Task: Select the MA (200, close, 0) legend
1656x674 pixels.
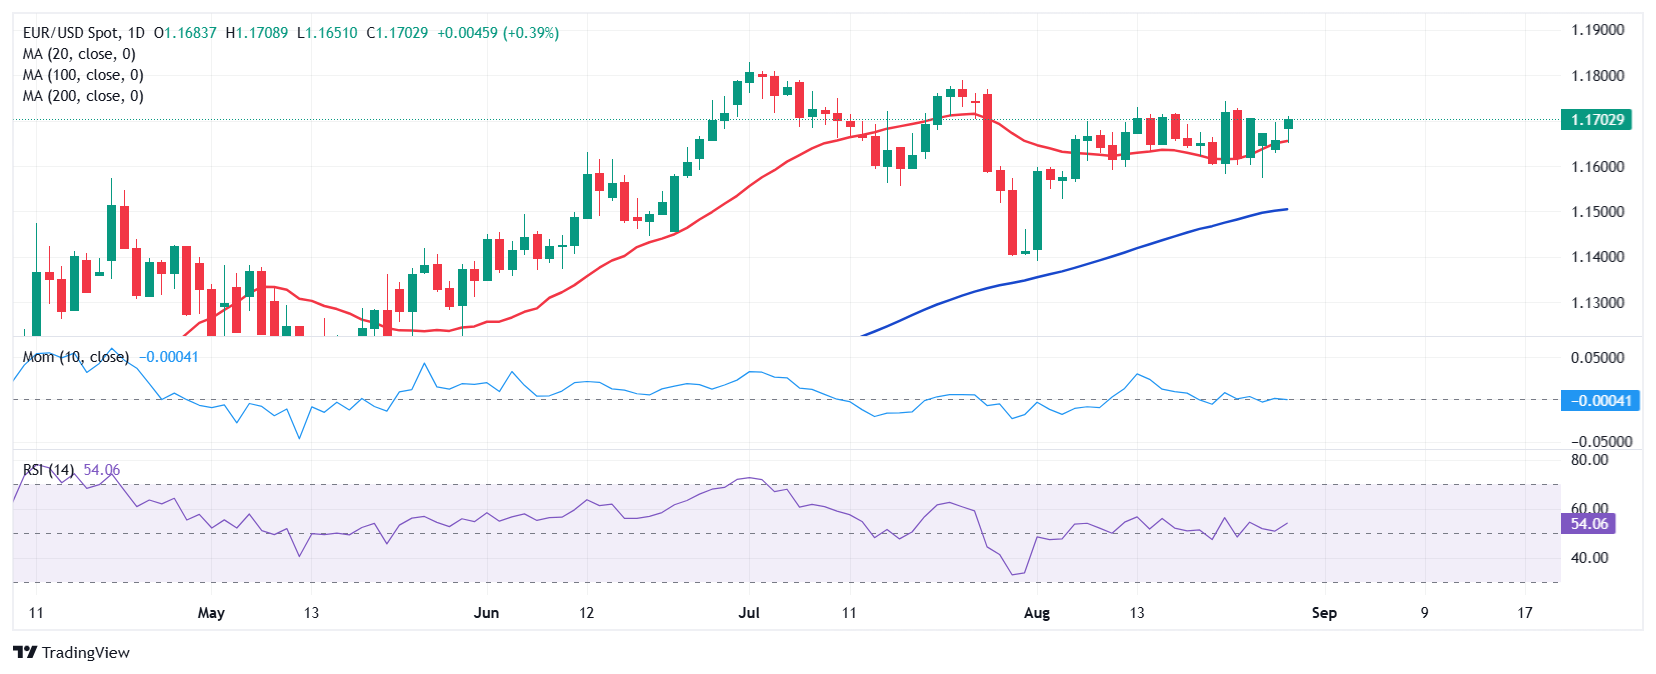Action: click(83, 96)
